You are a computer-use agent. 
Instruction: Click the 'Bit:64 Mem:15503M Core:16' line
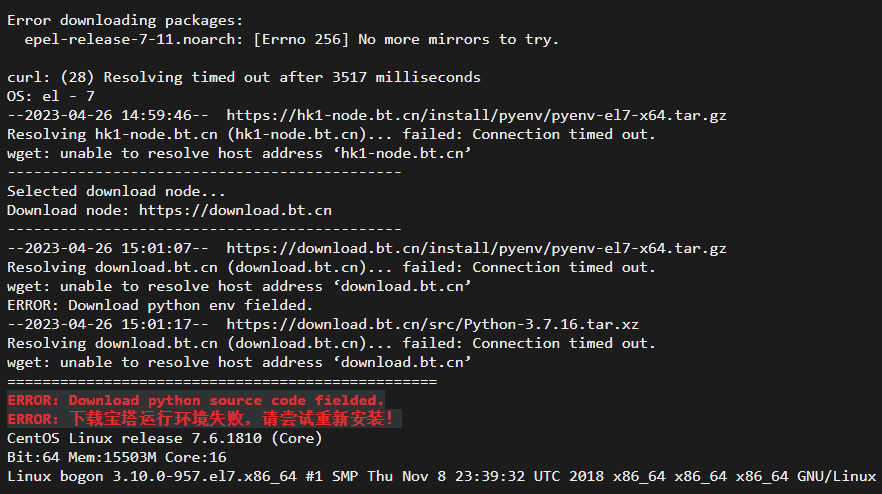click(116, 457)
